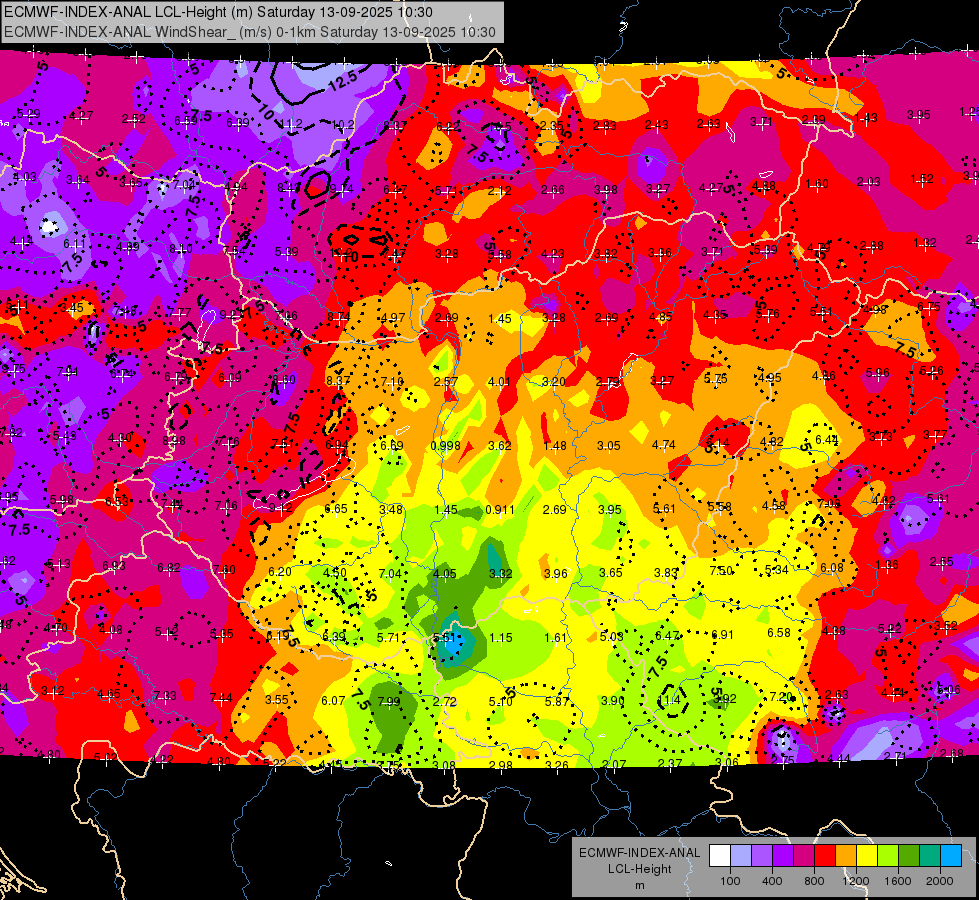Click the wind shear value "0.998"

[x=445, y=445]
